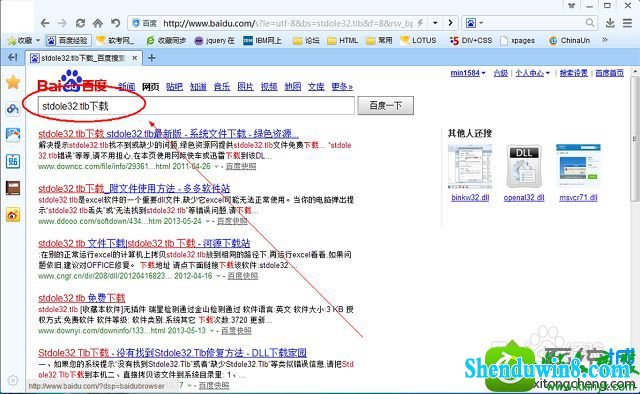Go to browser home page icon
The width and height of the screenshot is (640, 394).
98,23
